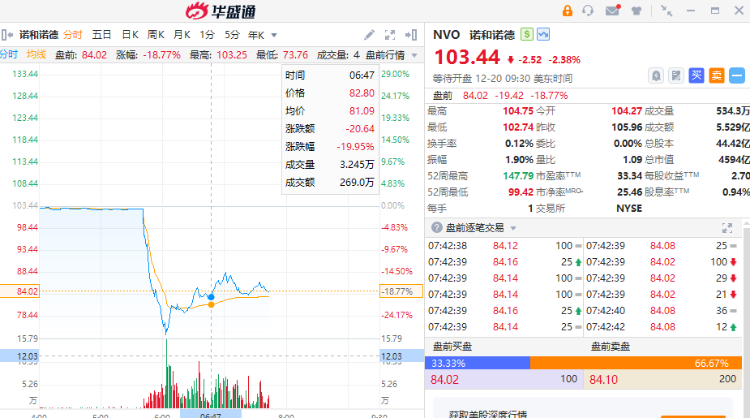The width and height of the screenshot is (750, 418).
Task: Open customer service headset icon
Action: pyautogui.click(x=590, y=11)
